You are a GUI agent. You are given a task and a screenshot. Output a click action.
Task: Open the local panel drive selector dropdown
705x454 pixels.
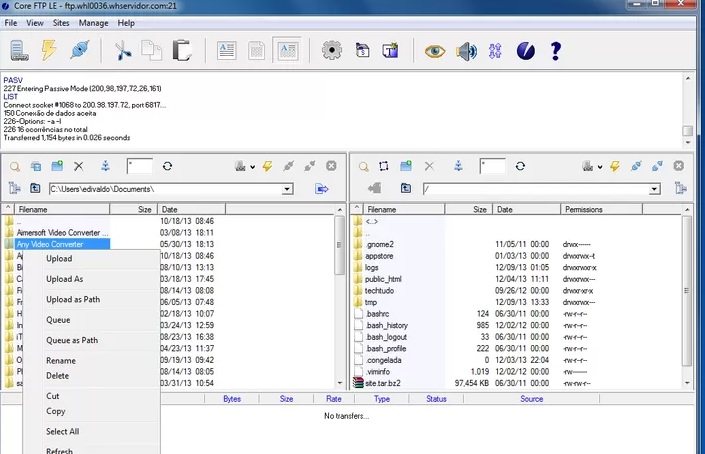(x=251, y=166)
